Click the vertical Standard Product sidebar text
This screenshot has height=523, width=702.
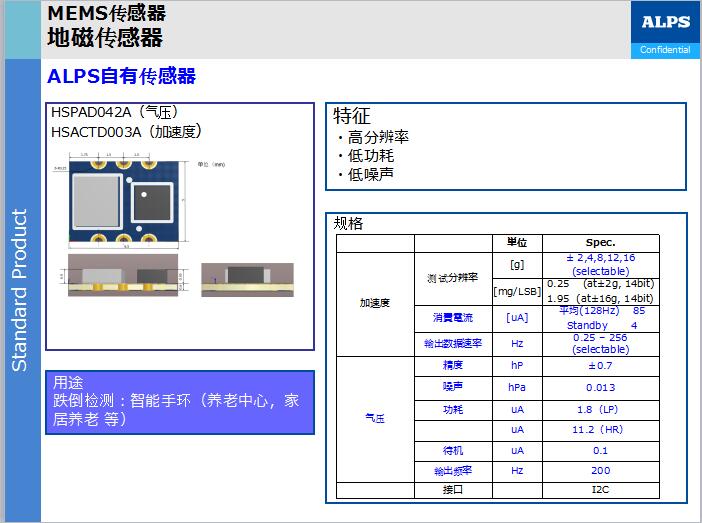pyautogui.click(x=20, y=290)
